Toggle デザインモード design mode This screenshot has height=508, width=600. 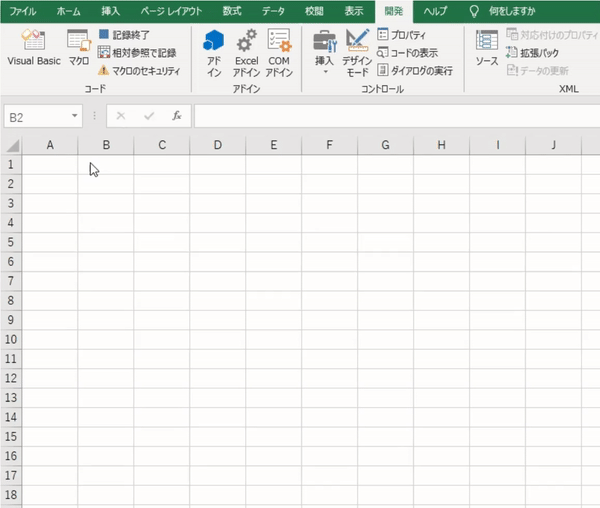[x=357, y=53]
